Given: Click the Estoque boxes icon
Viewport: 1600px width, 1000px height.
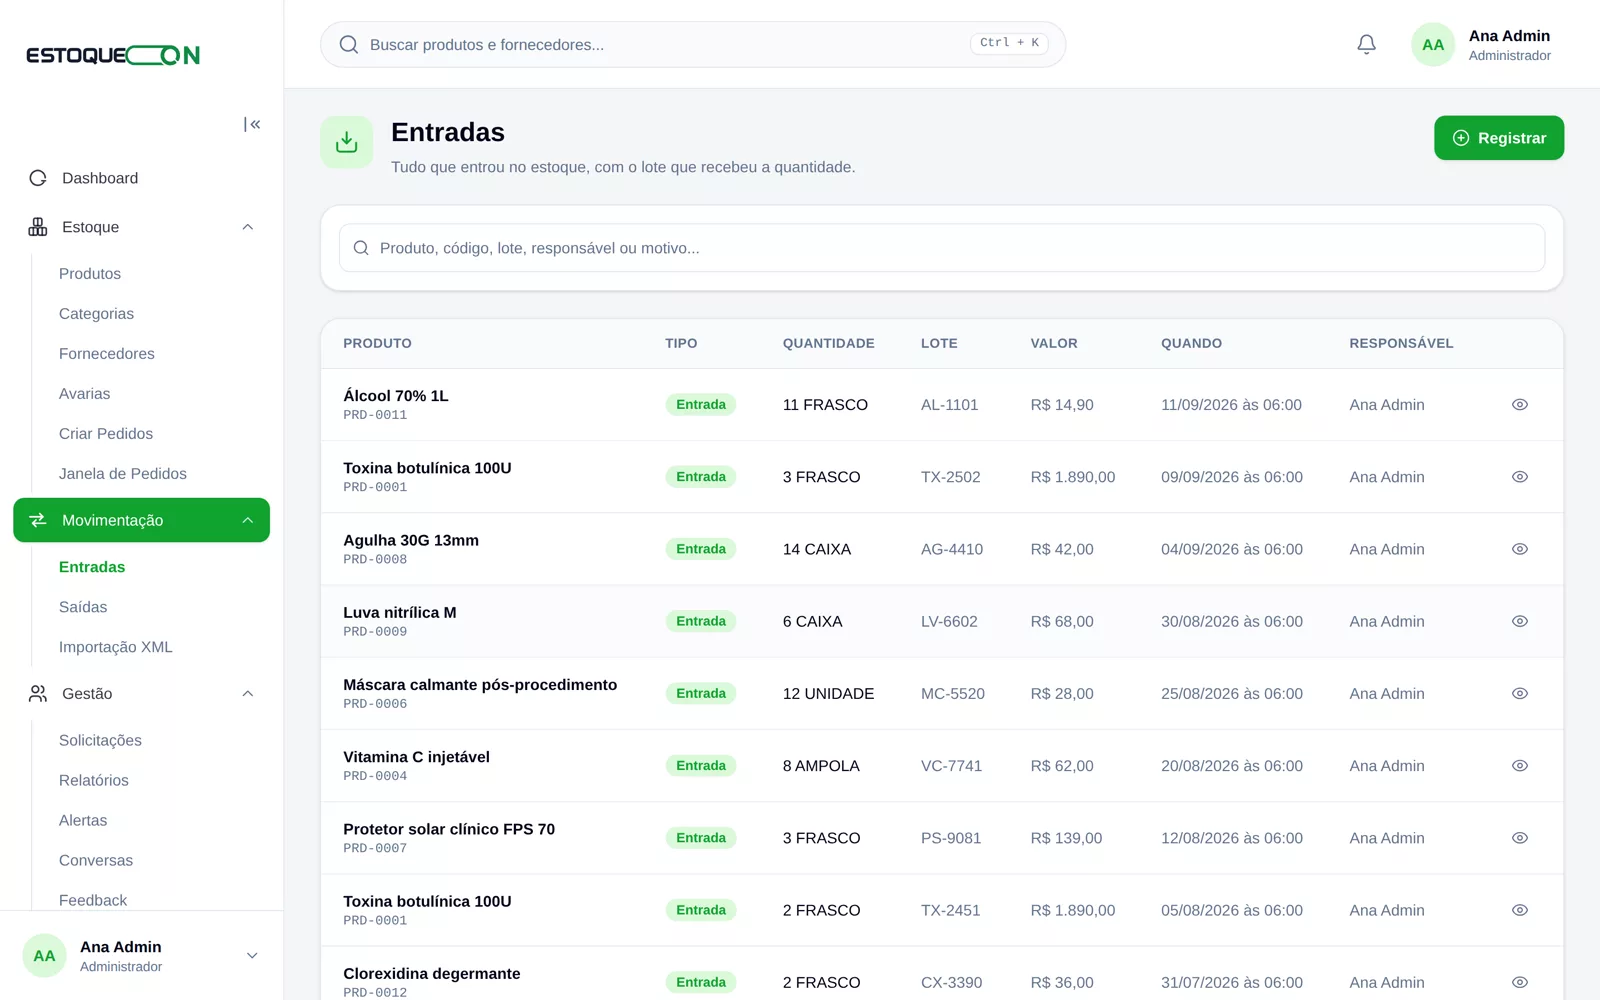Looking at the screenshot, I should point(38,227).
